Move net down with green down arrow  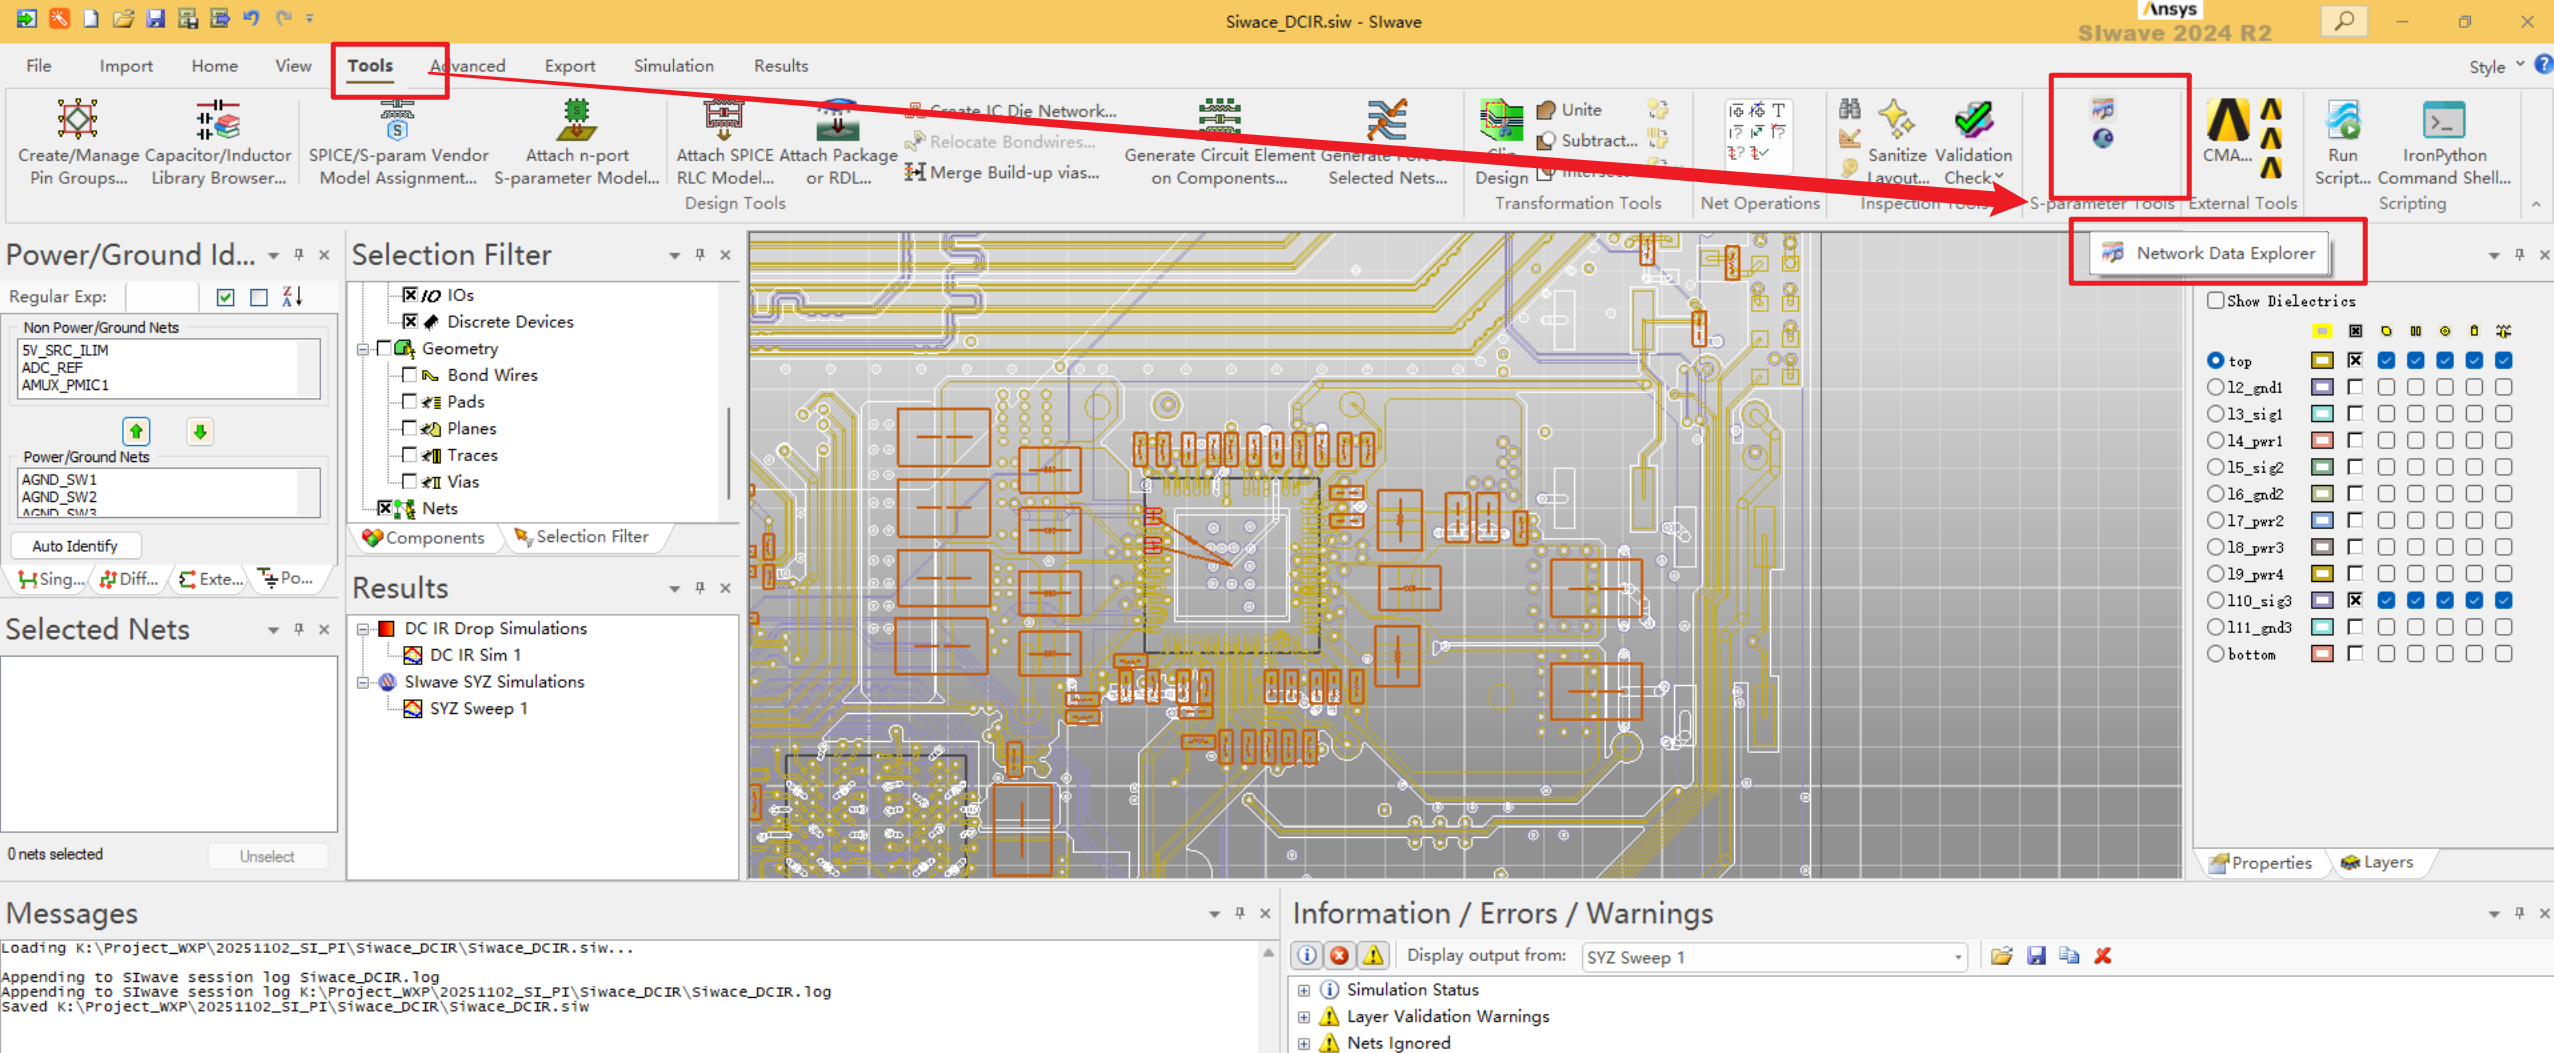click(x=200, y=431)
